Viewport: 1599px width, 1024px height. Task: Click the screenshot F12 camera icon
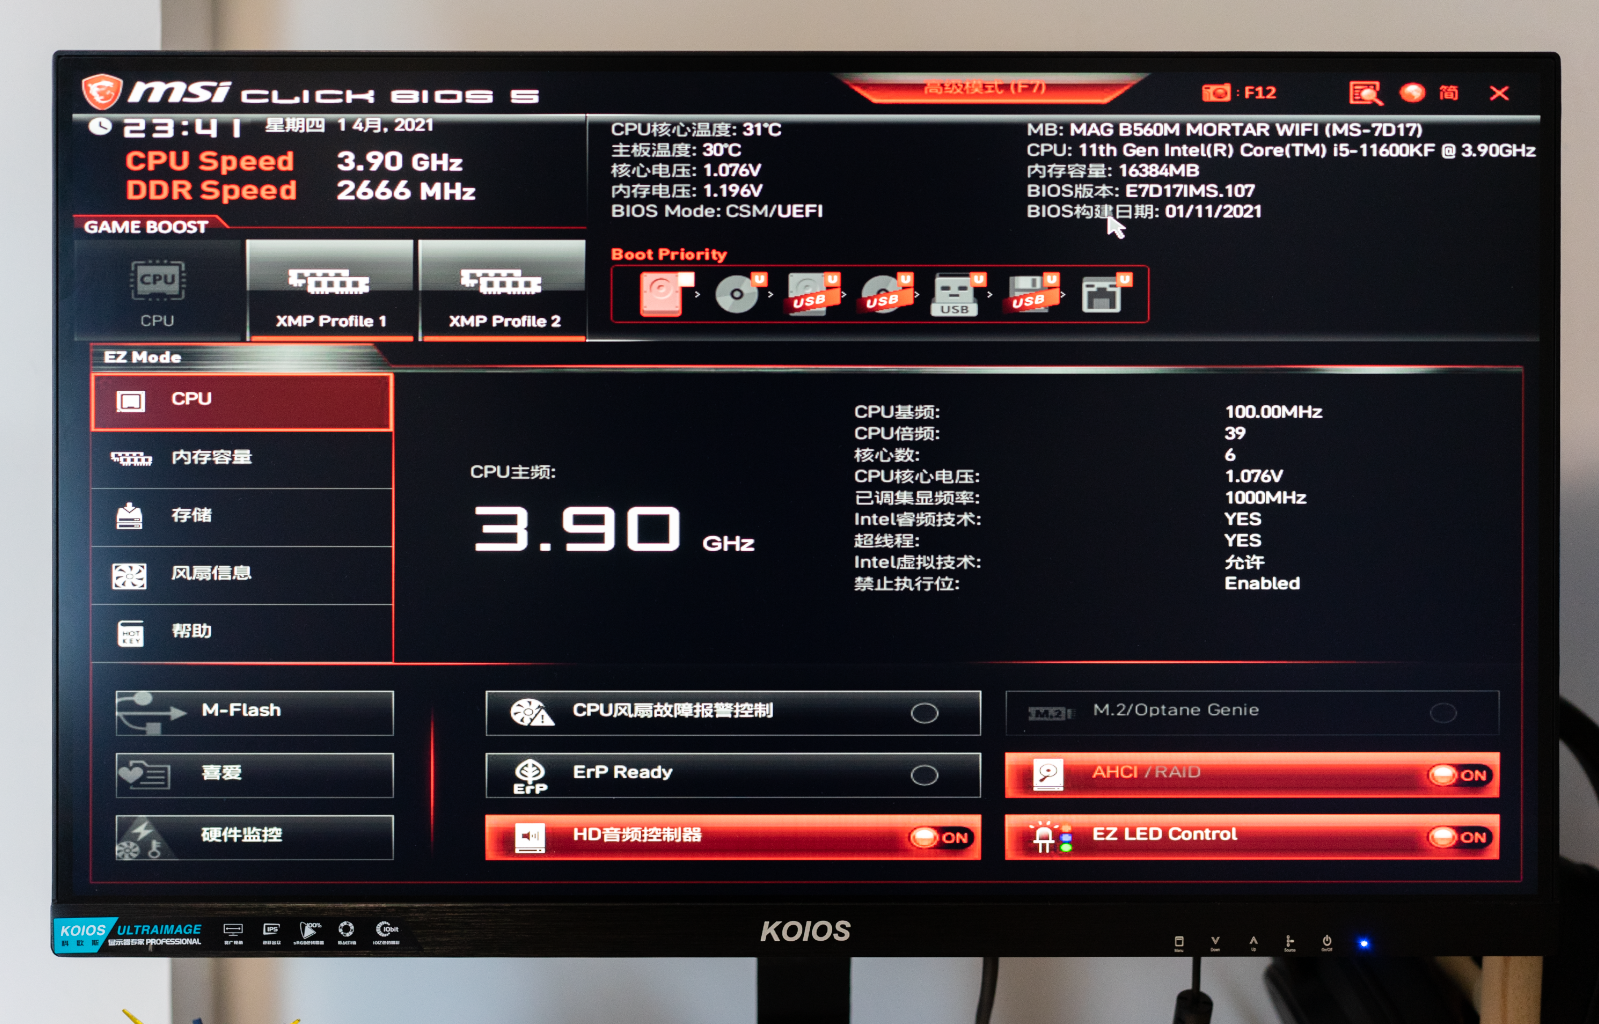click(1216, 93)
